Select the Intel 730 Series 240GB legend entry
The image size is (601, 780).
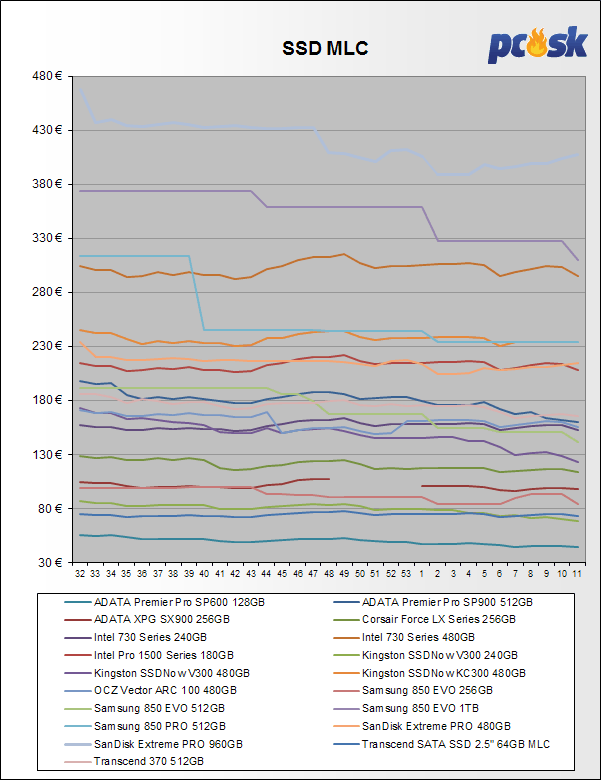(135, 637)
